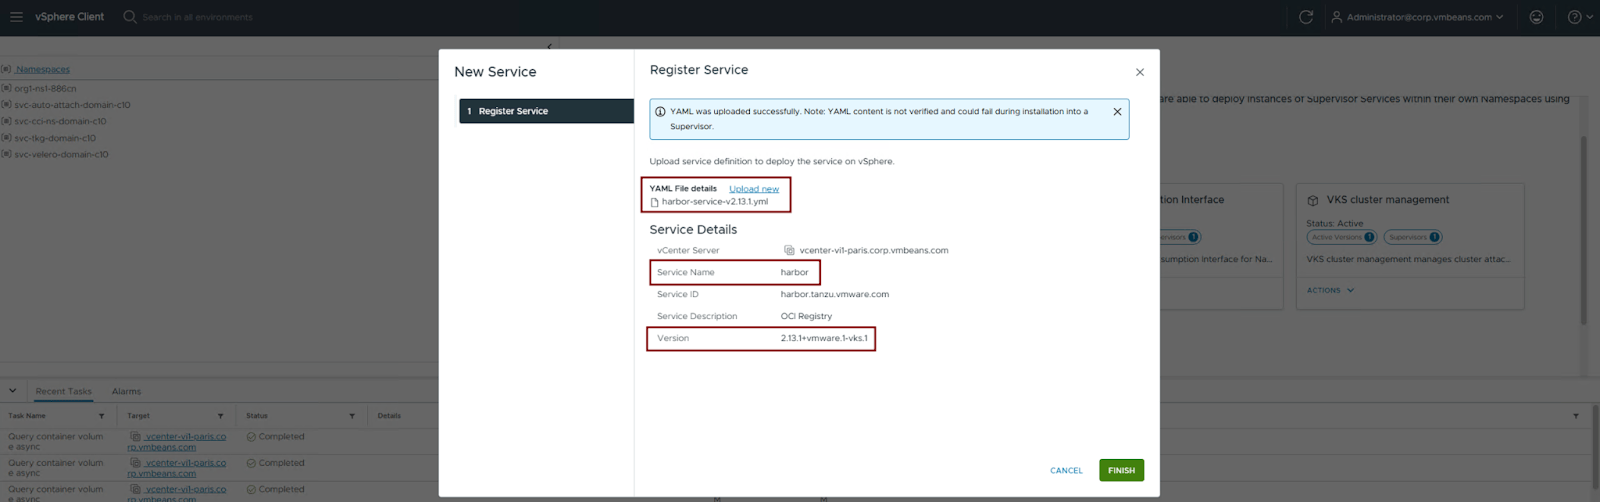
Task: Click the main page vertical scrollbar
Action: click(x=1583, y=230)
